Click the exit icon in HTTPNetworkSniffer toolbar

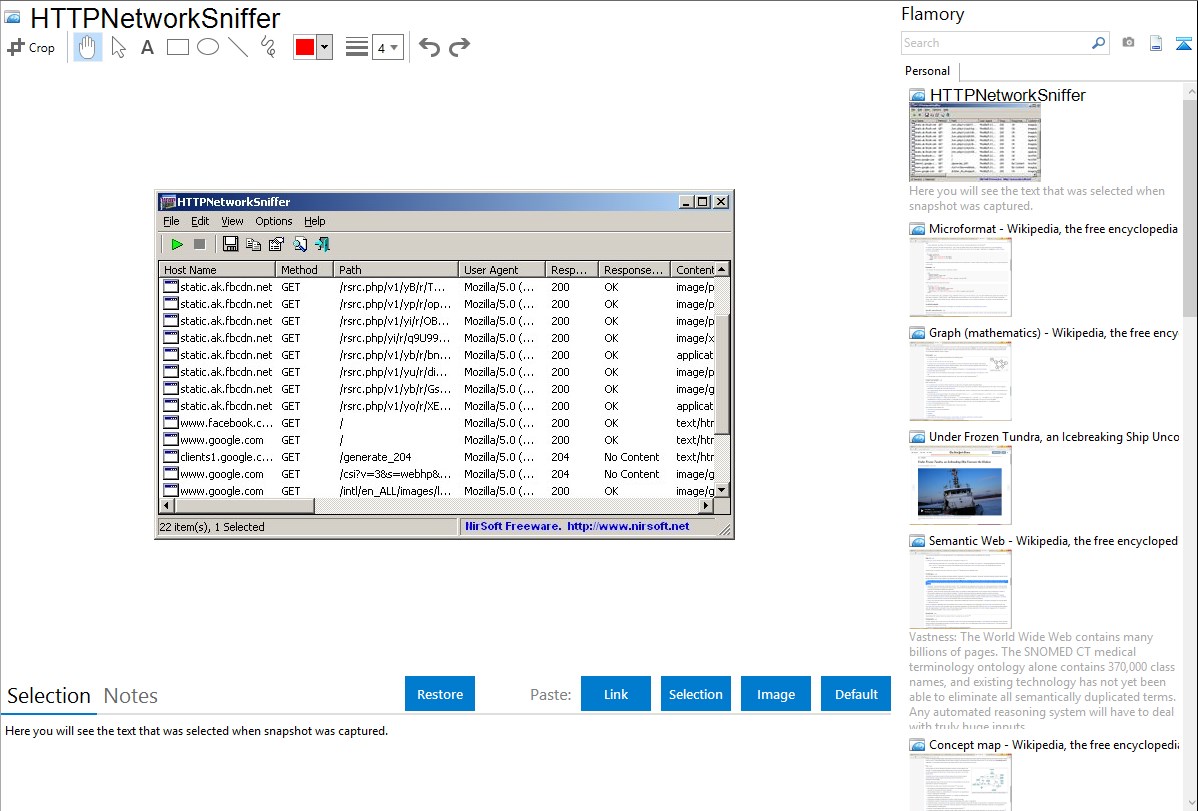[x=322, y=245]
